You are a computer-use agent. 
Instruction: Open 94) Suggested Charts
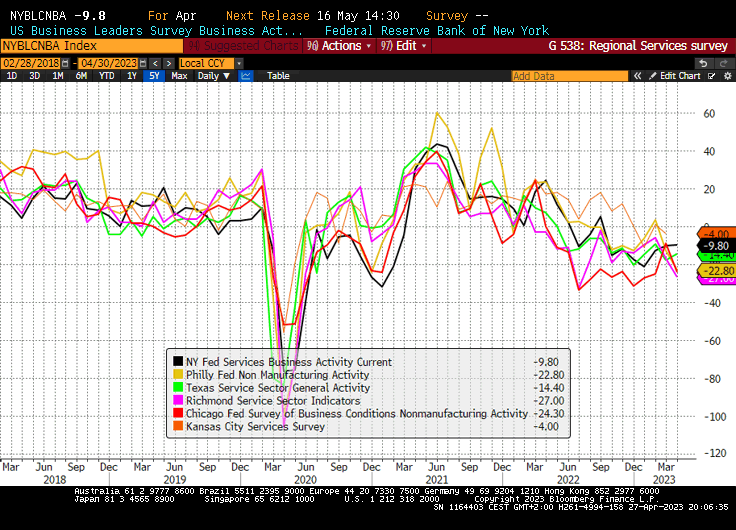pyautogui.click(x=243, y=46)
